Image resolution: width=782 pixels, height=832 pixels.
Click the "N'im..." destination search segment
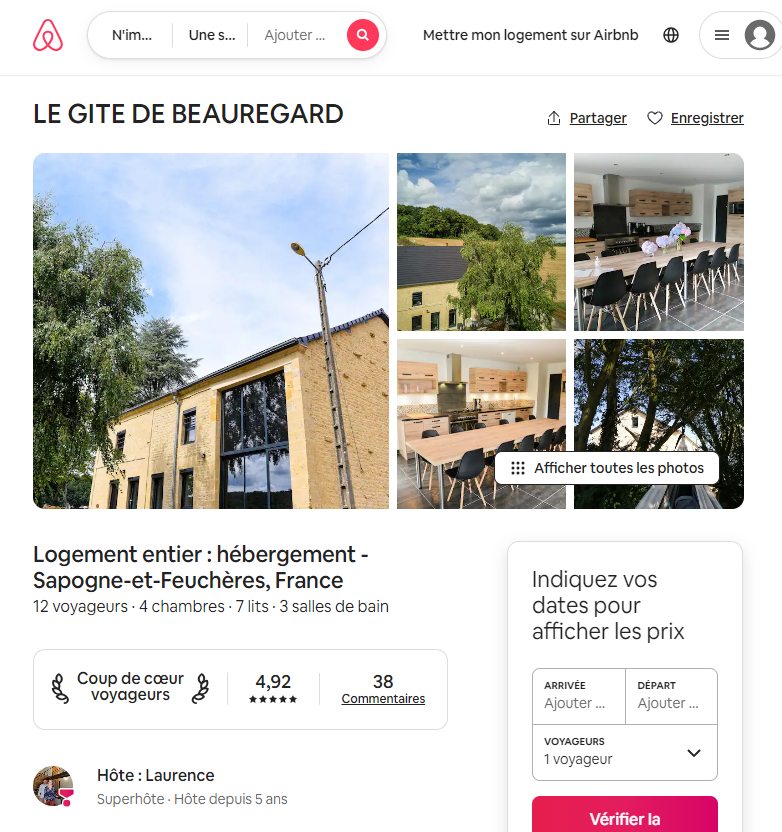(132, 35)
